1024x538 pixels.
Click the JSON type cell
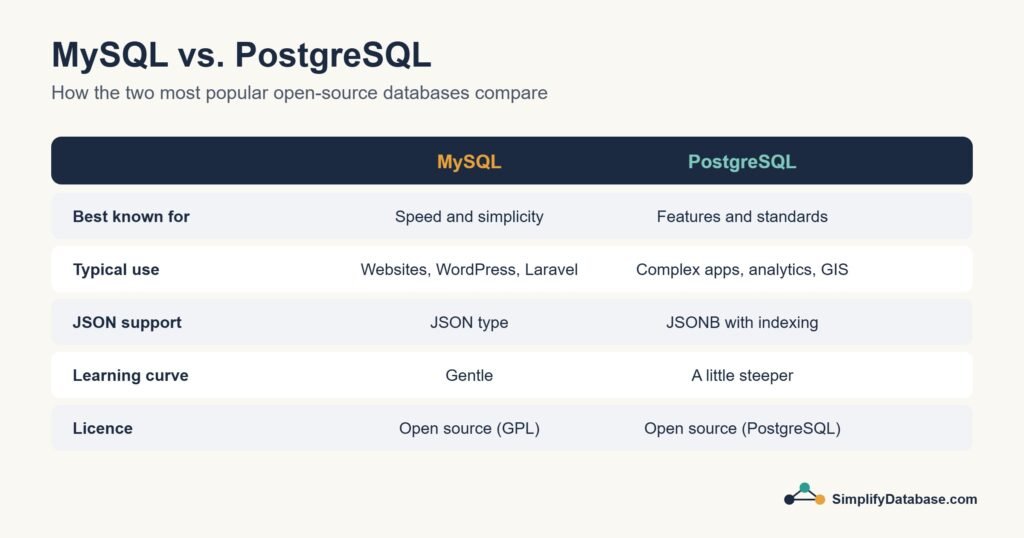[469, 323]
